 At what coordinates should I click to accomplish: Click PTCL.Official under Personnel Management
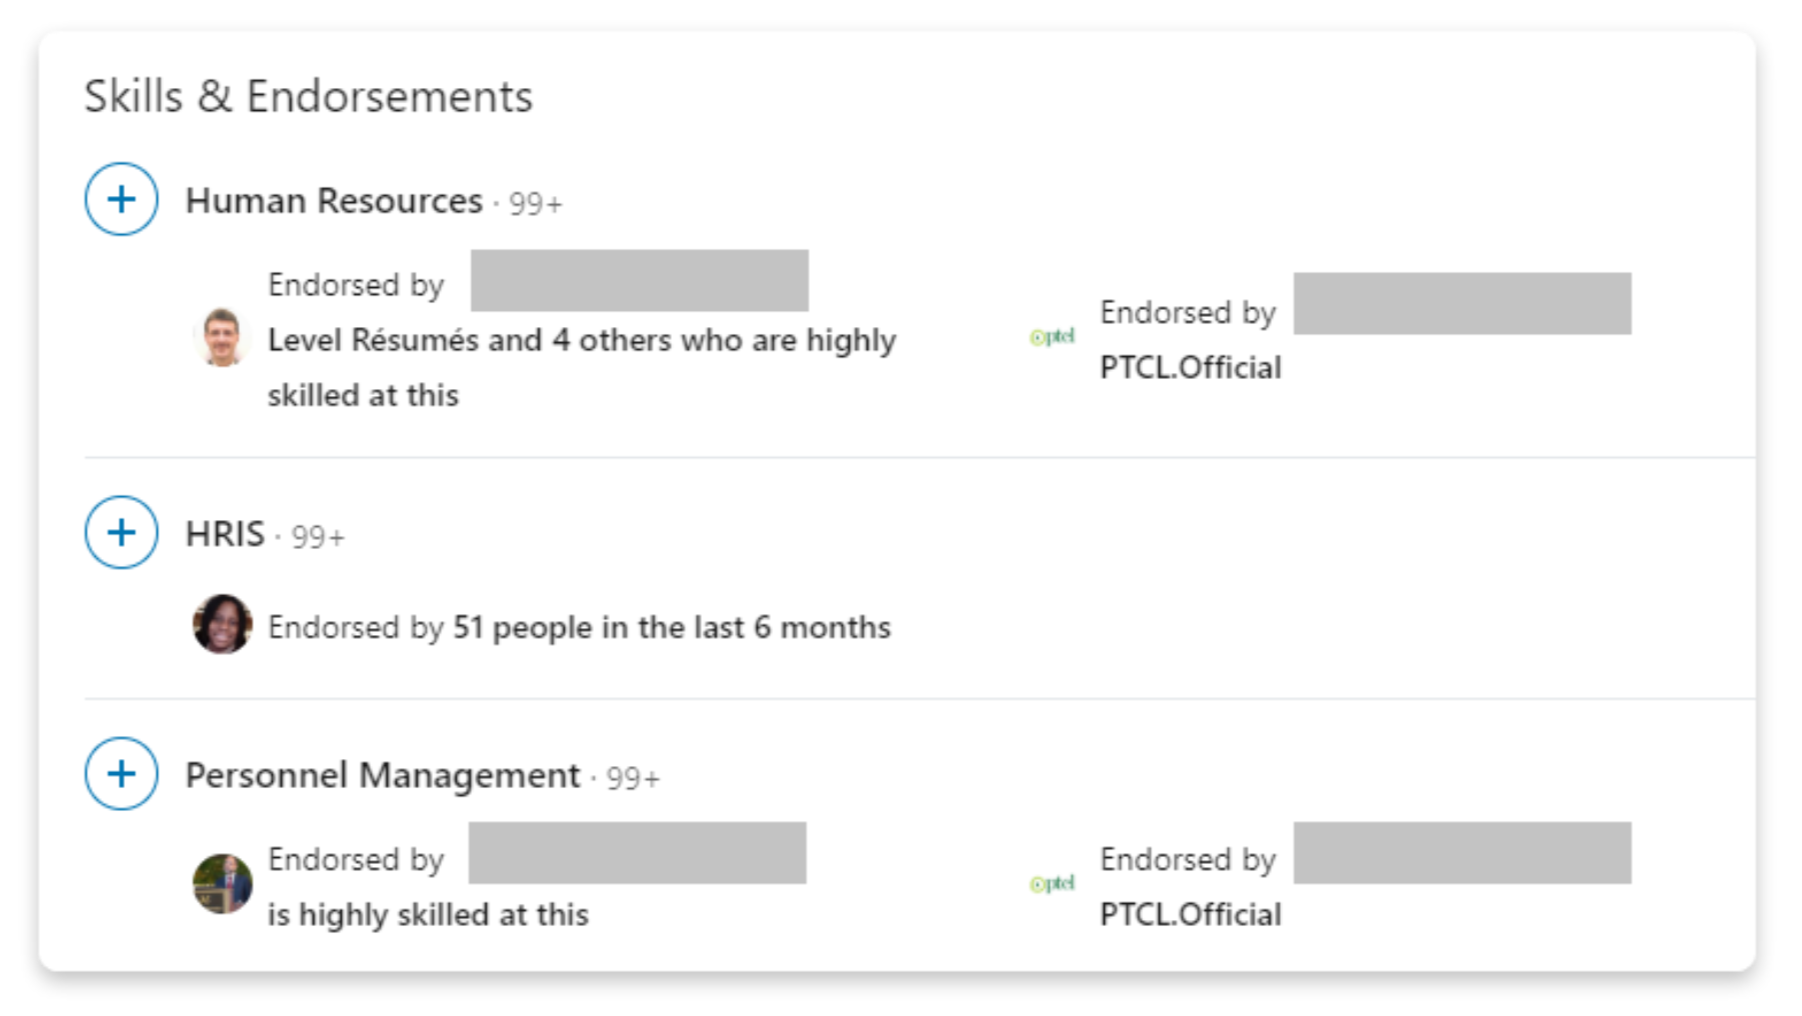point(1190,915)
